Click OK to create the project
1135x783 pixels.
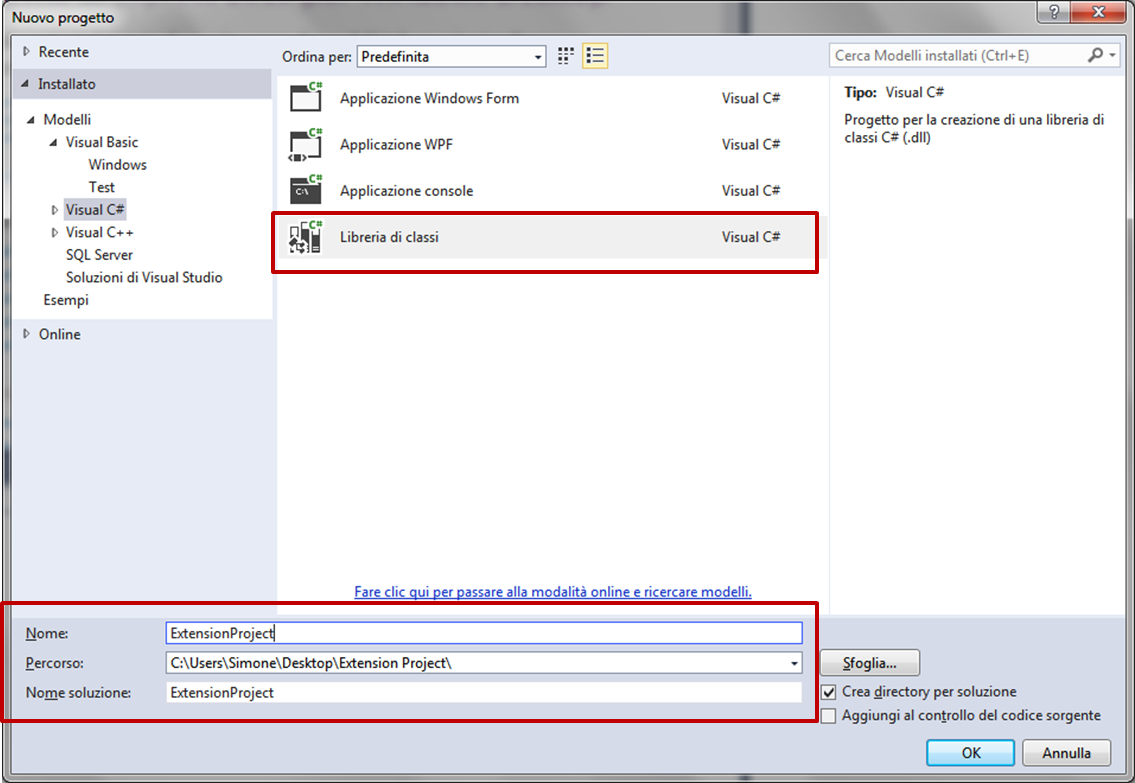(x=970, y=753)
